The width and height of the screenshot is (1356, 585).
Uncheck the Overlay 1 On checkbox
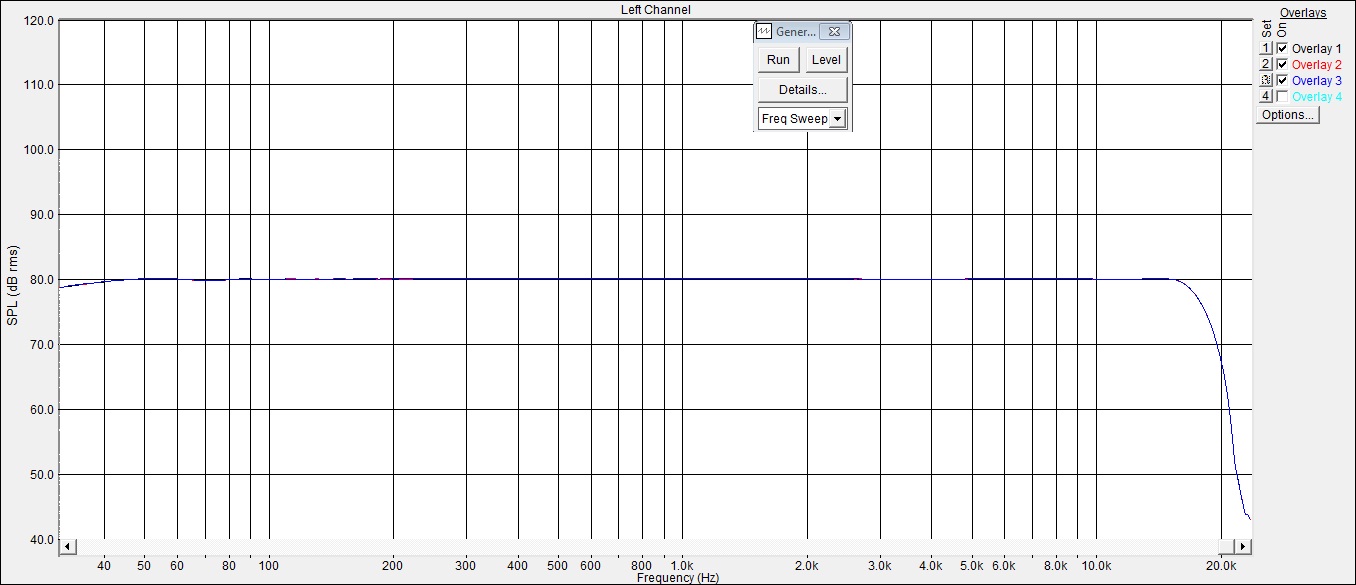[x=1283, y=48]
